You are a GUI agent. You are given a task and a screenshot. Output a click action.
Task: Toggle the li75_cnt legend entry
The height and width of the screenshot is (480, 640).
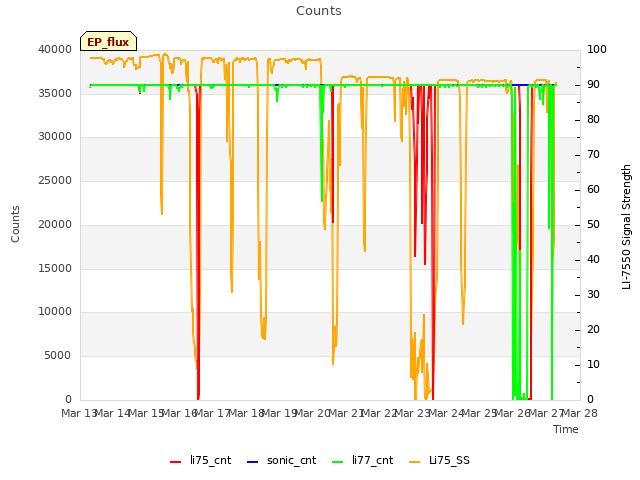[200, 460]
